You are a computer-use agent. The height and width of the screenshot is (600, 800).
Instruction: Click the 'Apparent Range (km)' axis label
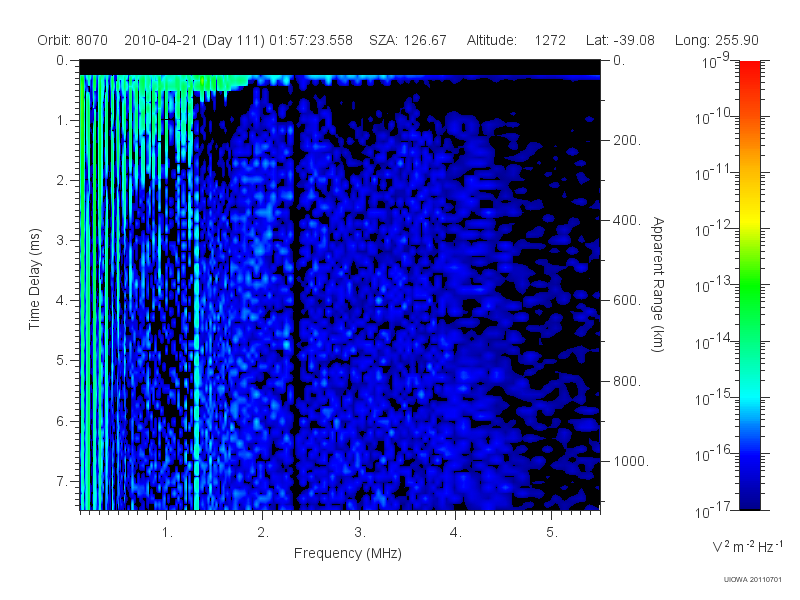[x=658, y=284]
